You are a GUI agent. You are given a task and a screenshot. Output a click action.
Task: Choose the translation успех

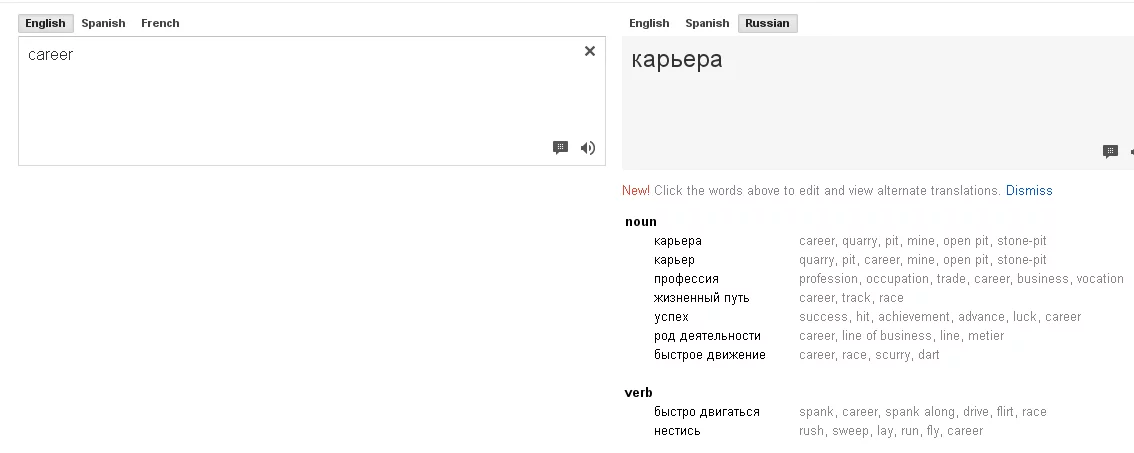(671, 317)
